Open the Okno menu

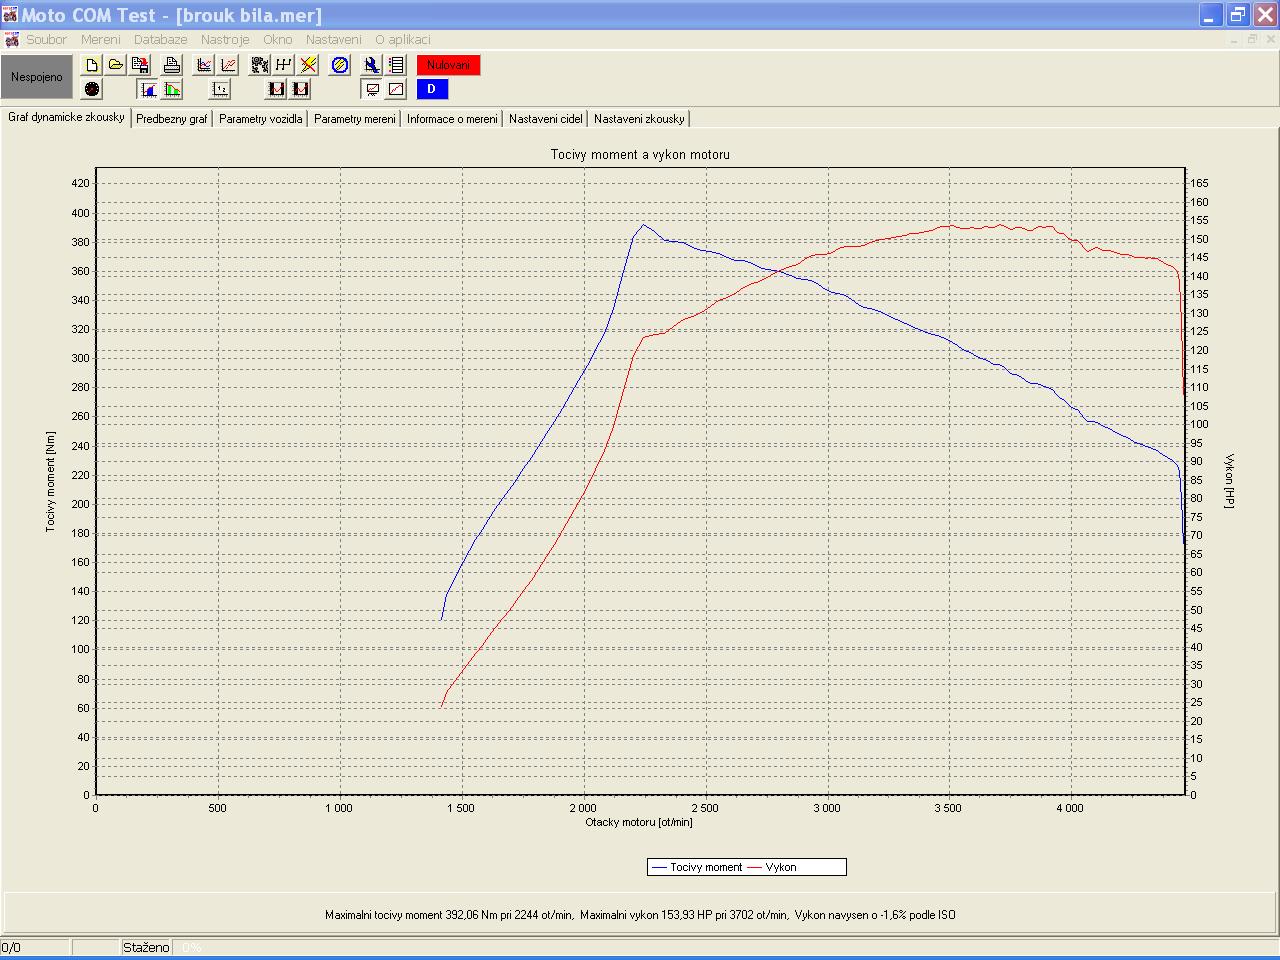[x=278, y=40]
